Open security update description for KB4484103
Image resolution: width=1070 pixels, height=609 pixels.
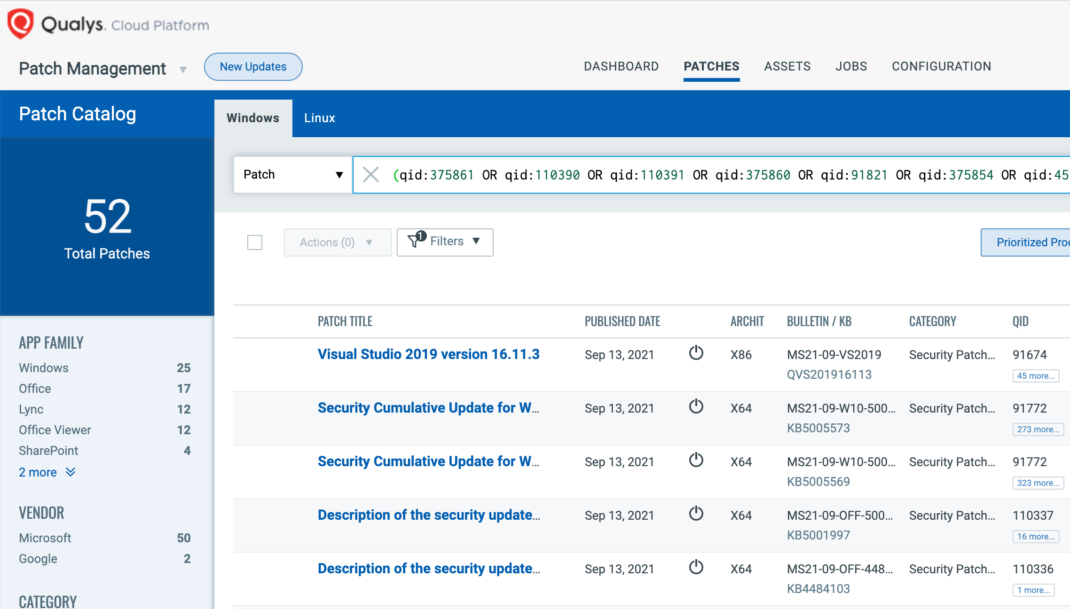coord(429,569)
